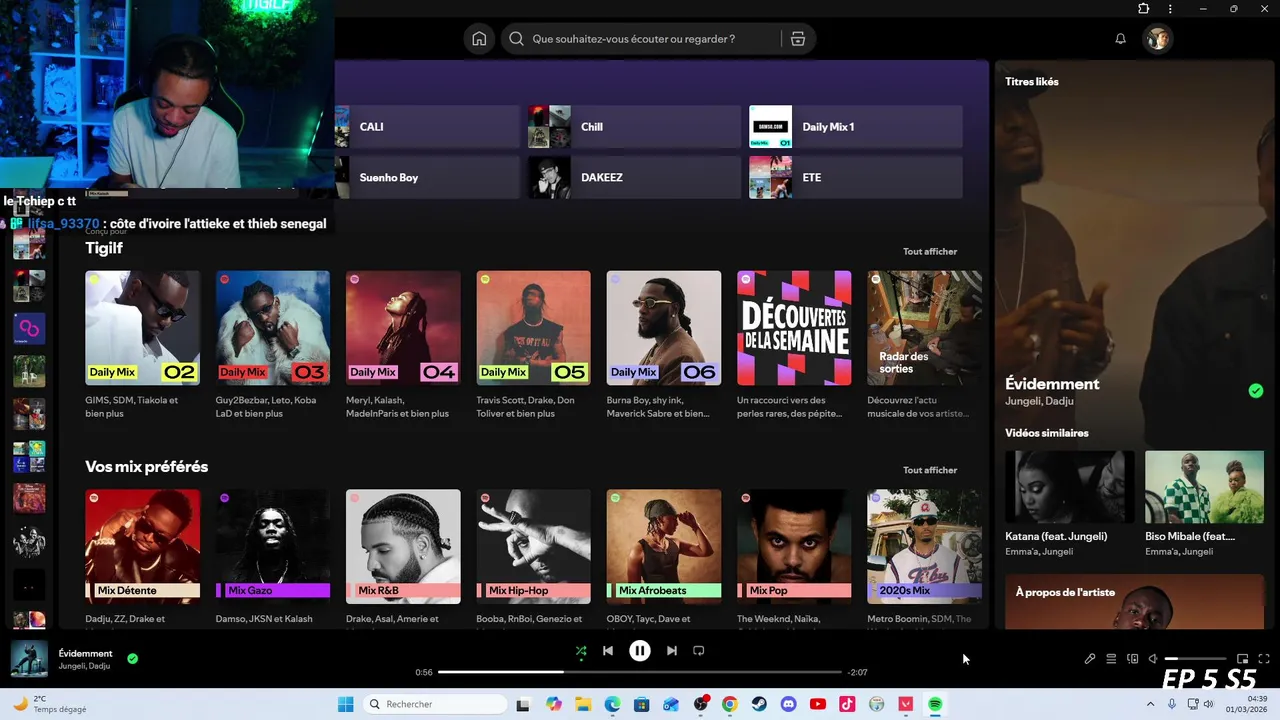Open the Browse icon beside the search bar
The image size is (1280, 720).
tap(797, 39)
